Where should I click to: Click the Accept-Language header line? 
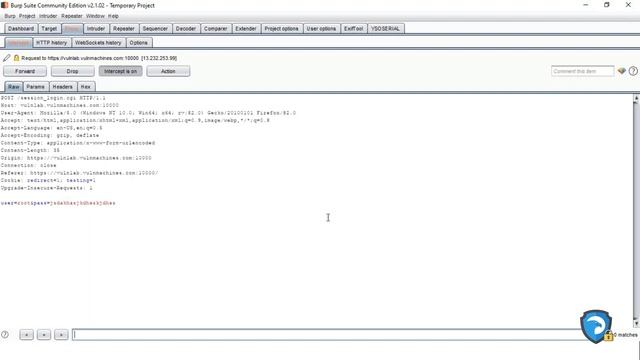51,128
